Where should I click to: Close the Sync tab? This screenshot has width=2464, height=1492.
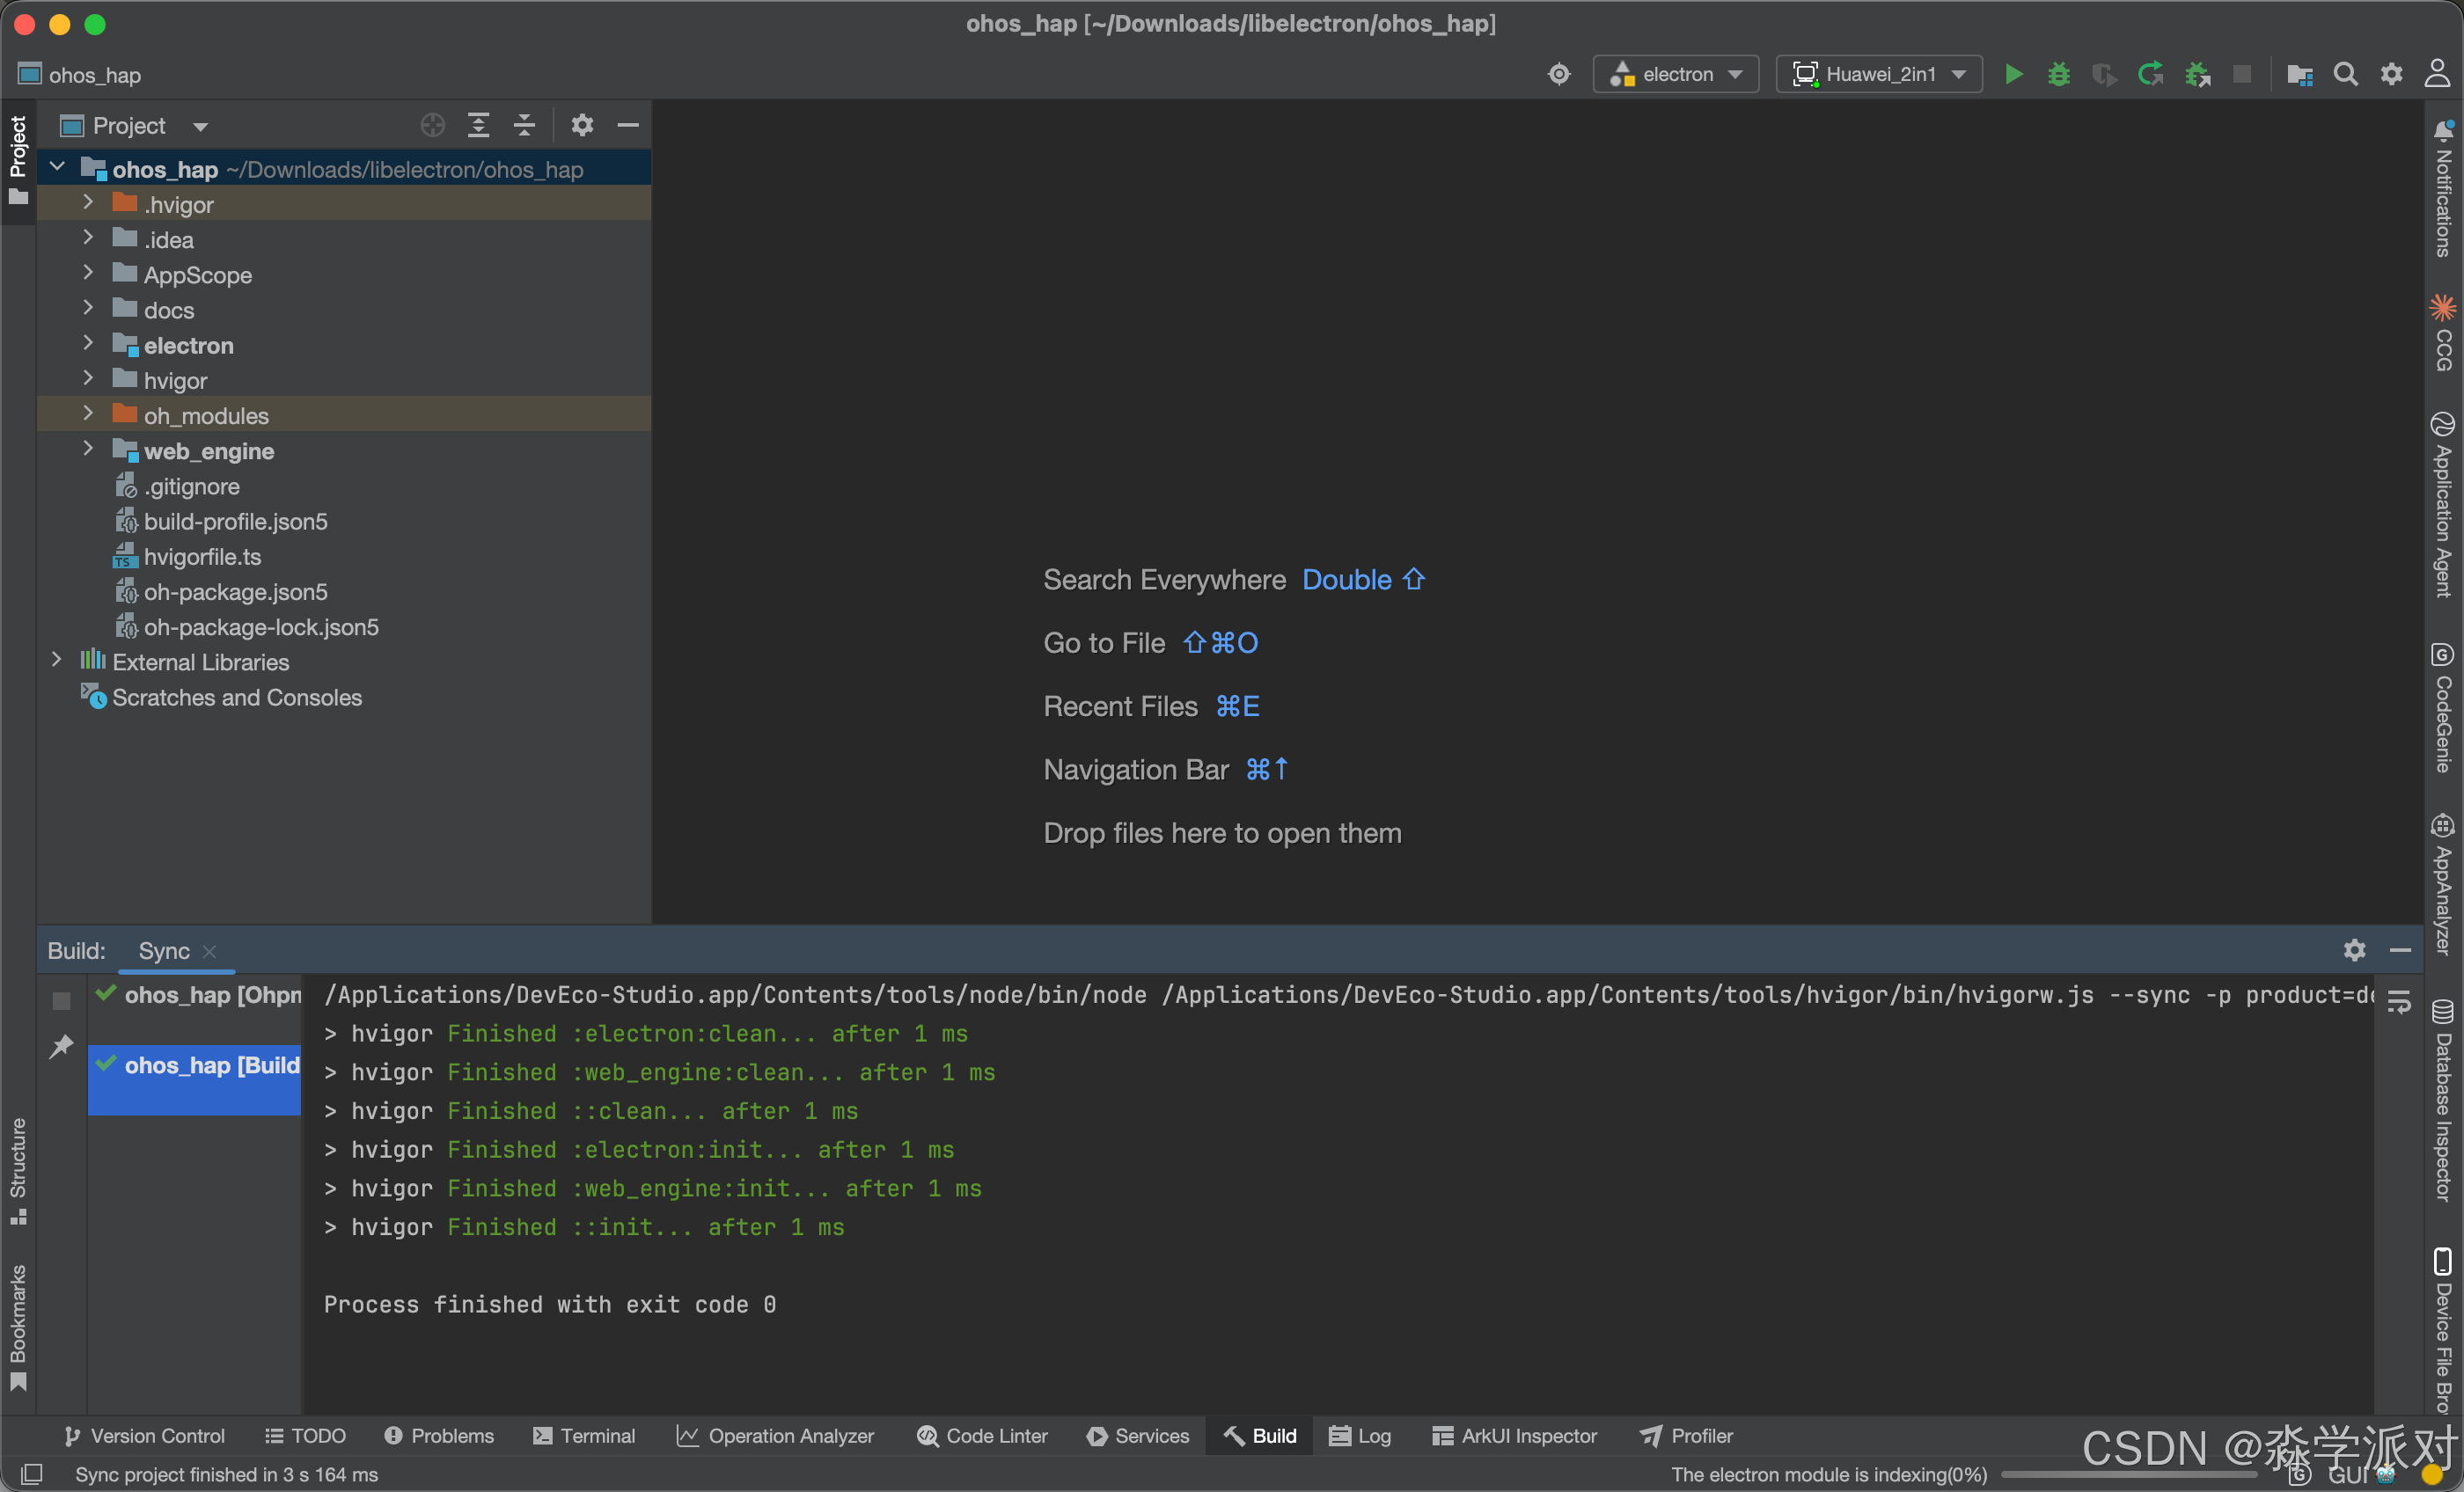pos(209,951)
